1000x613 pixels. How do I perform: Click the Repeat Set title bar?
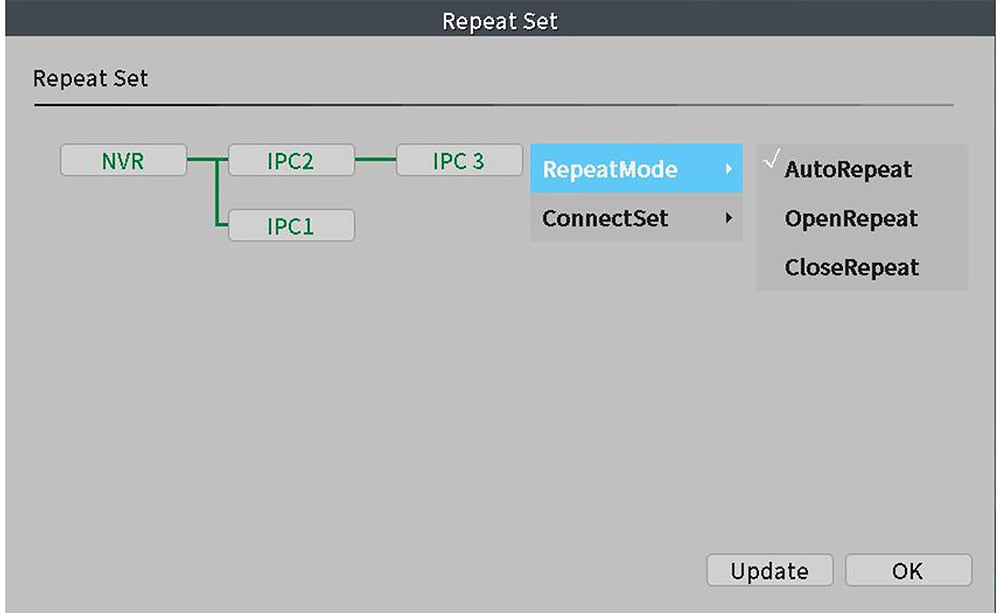pos(500,19)
